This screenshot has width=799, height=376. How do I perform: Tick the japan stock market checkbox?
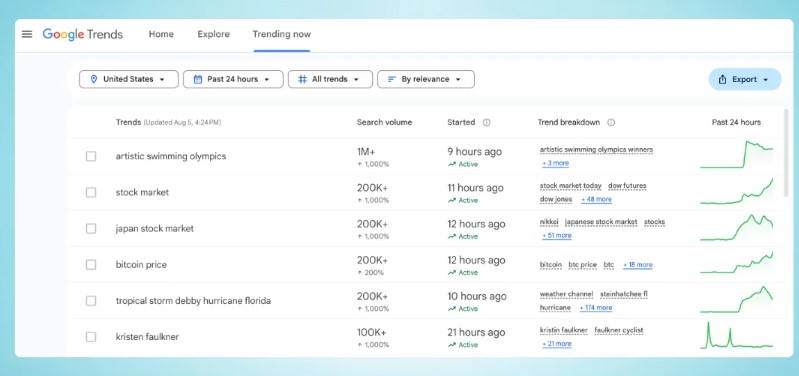[x=91, y=229]
